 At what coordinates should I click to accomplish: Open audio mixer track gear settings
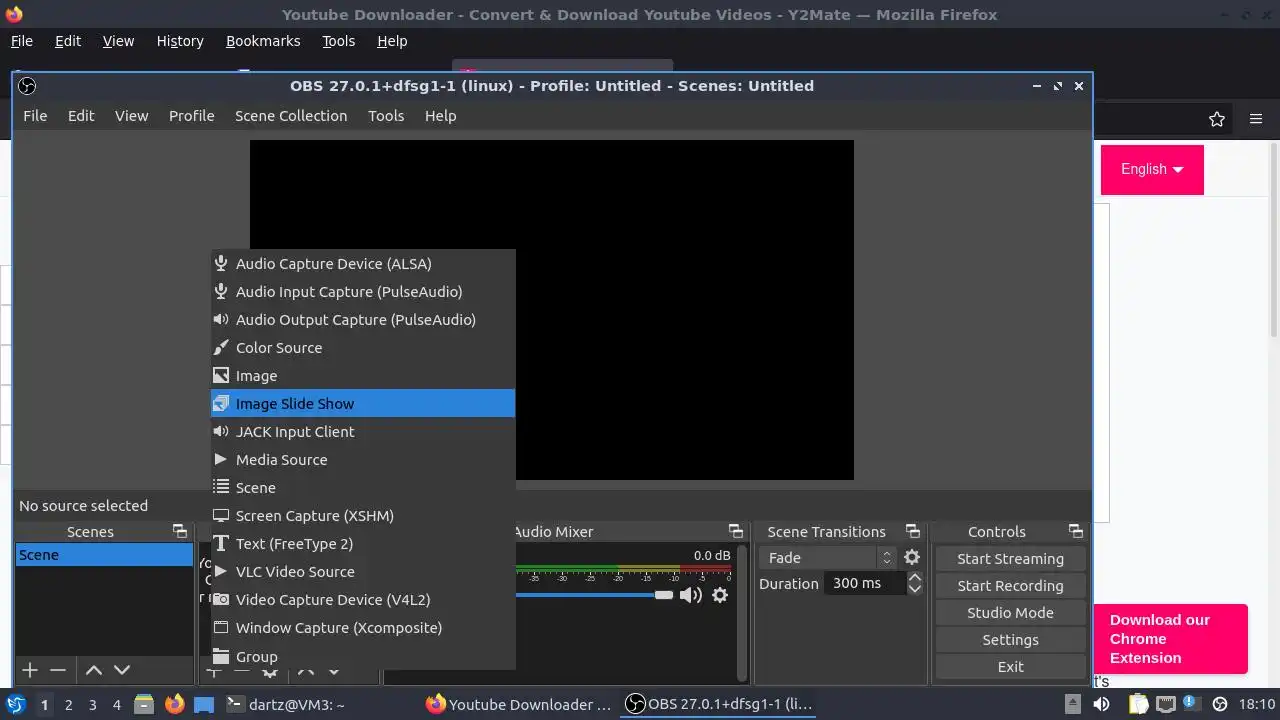click(x=720, y=595)
